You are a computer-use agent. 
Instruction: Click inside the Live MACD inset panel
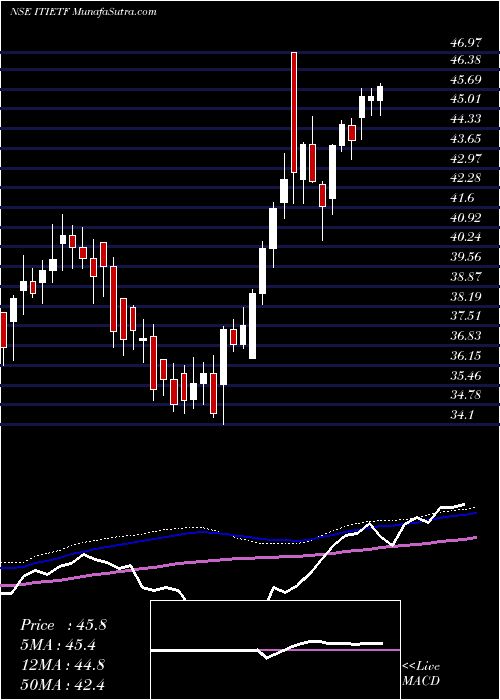[x=275, y=650]
